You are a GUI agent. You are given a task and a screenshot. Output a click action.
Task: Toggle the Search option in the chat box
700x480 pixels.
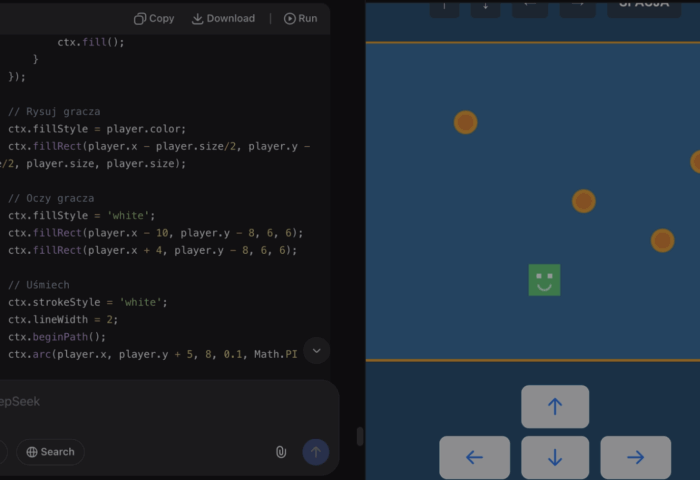click(50, 452)
